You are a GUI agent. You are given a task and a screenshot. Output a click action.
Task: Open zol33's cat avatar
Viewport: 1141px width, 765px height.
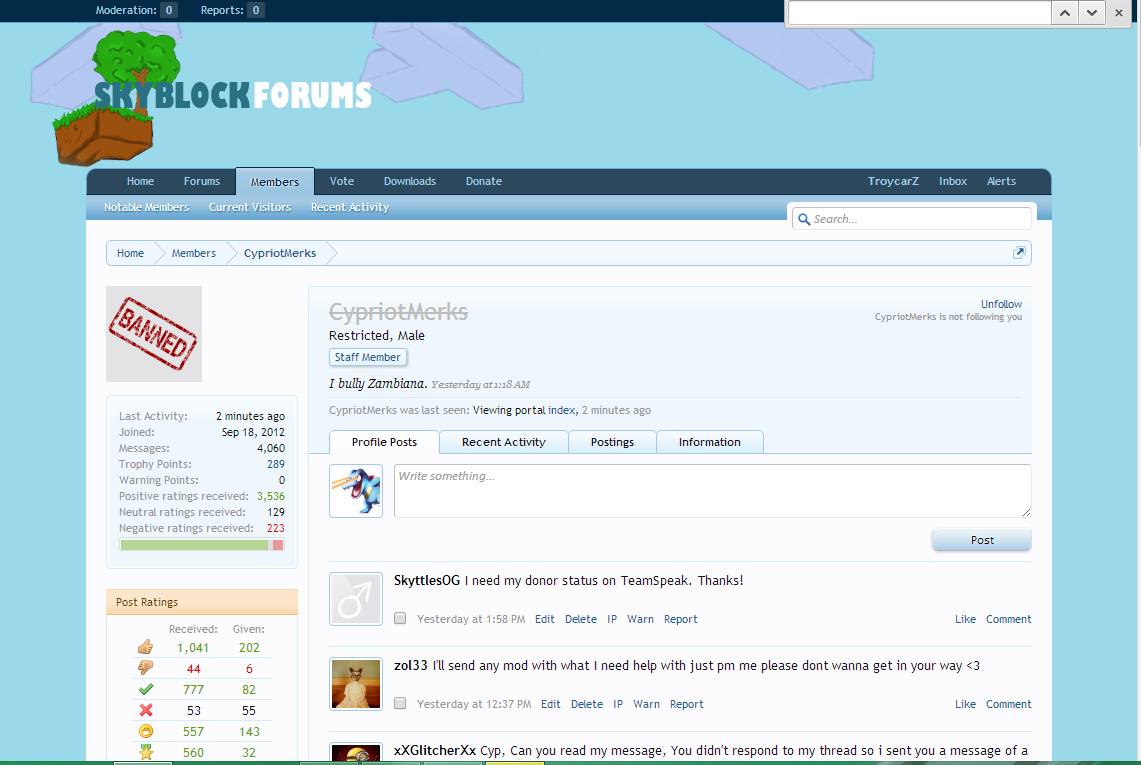pyautogui.click(x=356, y=684)
